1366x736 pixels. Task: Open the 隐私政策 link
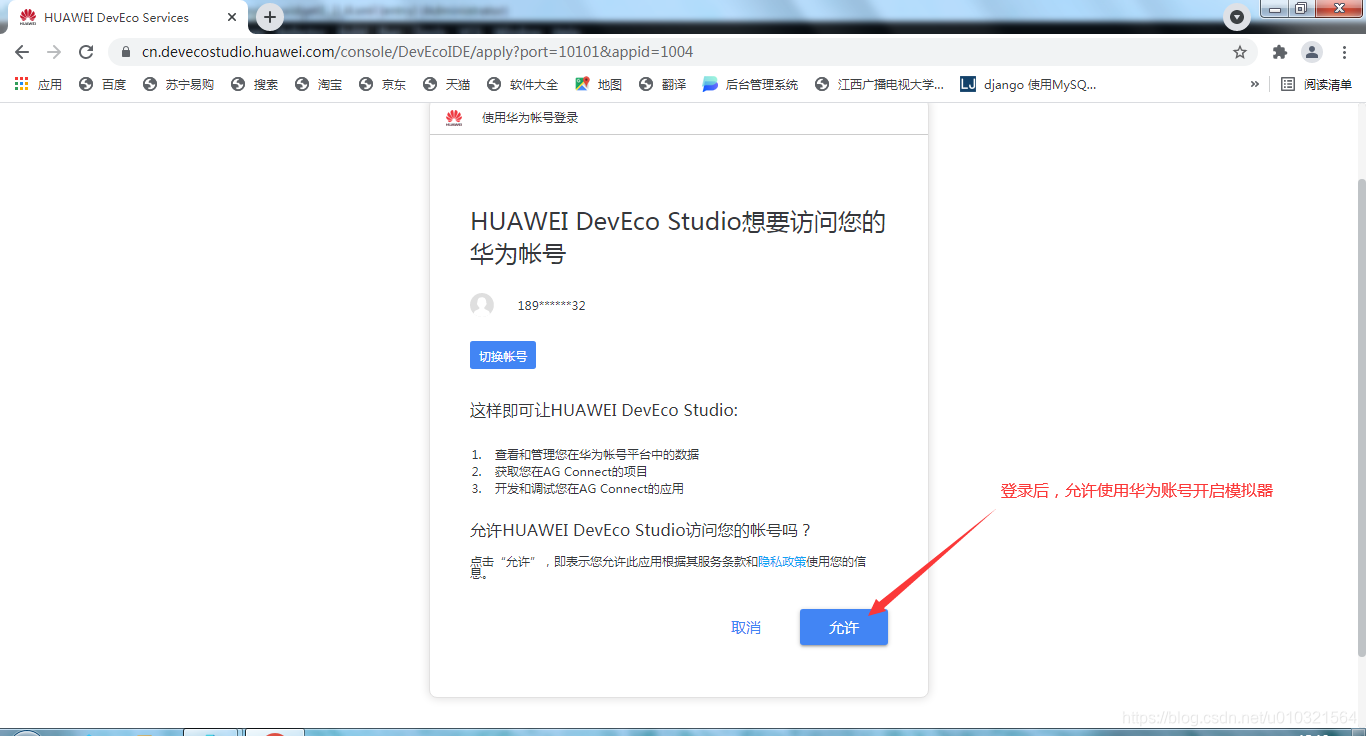pos(782,561)
